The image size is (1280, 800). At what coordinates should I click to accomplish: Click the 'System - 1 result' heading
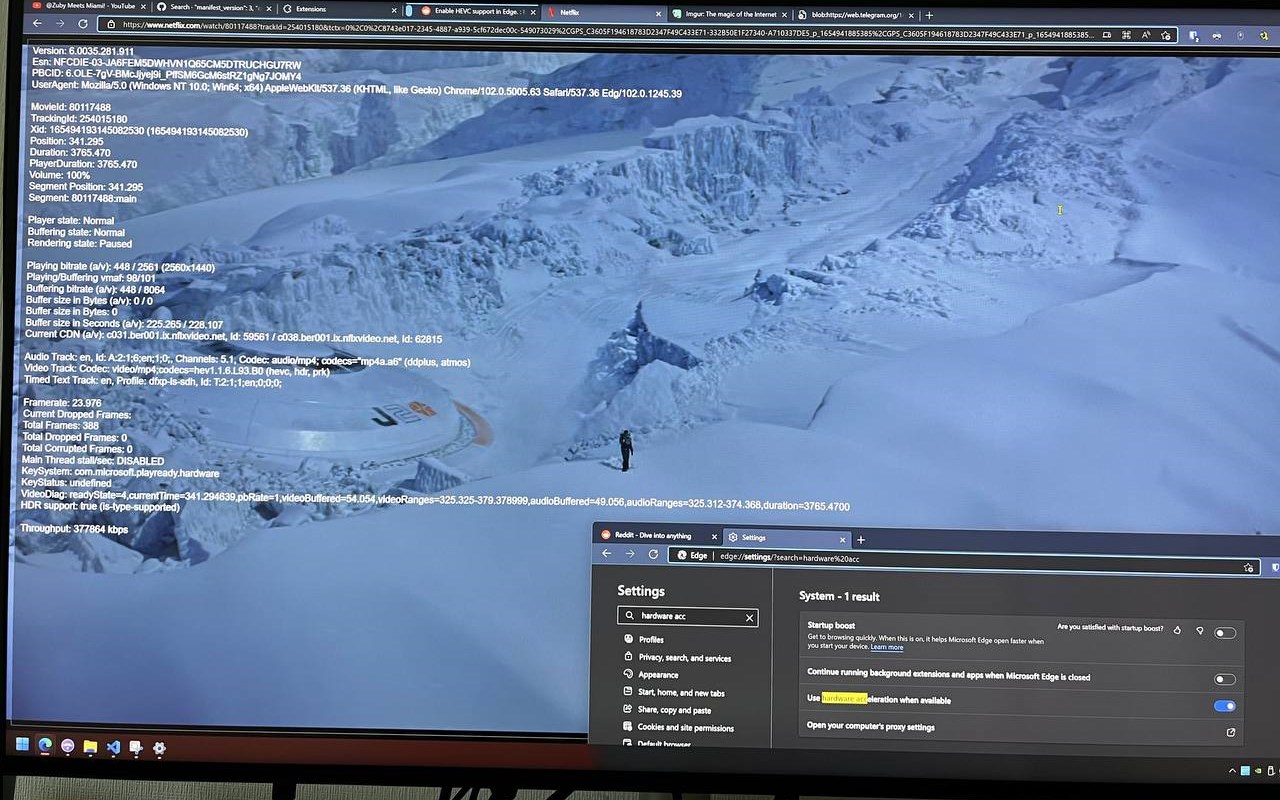[x=839, y=596]
